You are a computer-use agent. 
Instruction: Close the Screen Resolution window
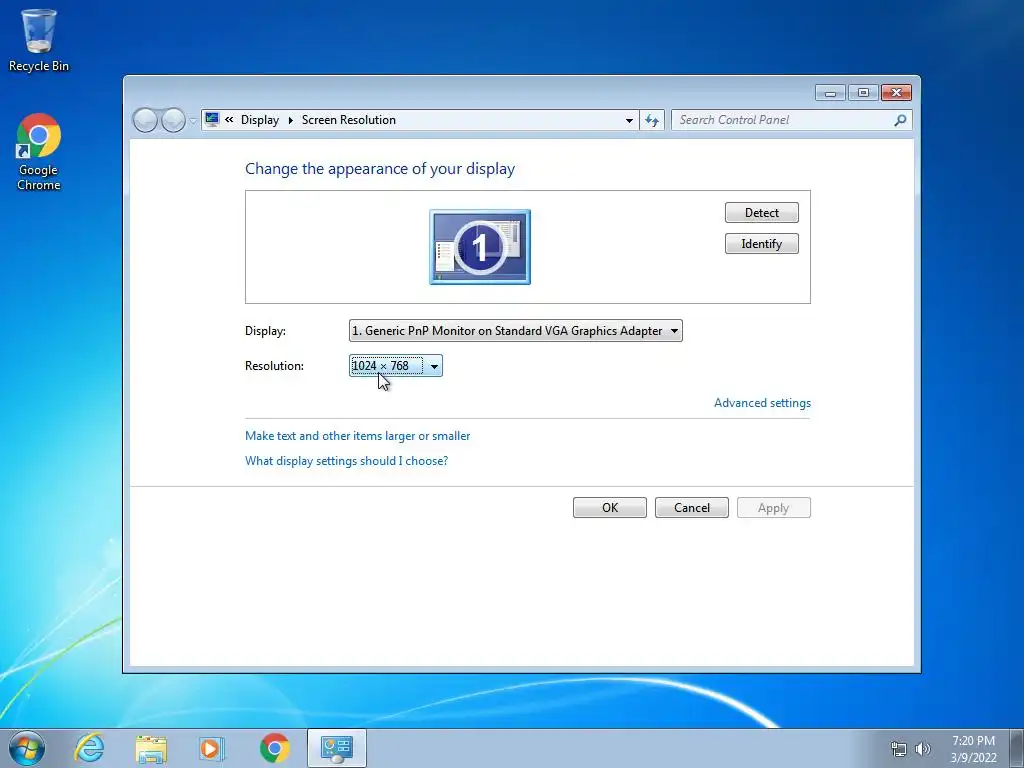point(896,93)
